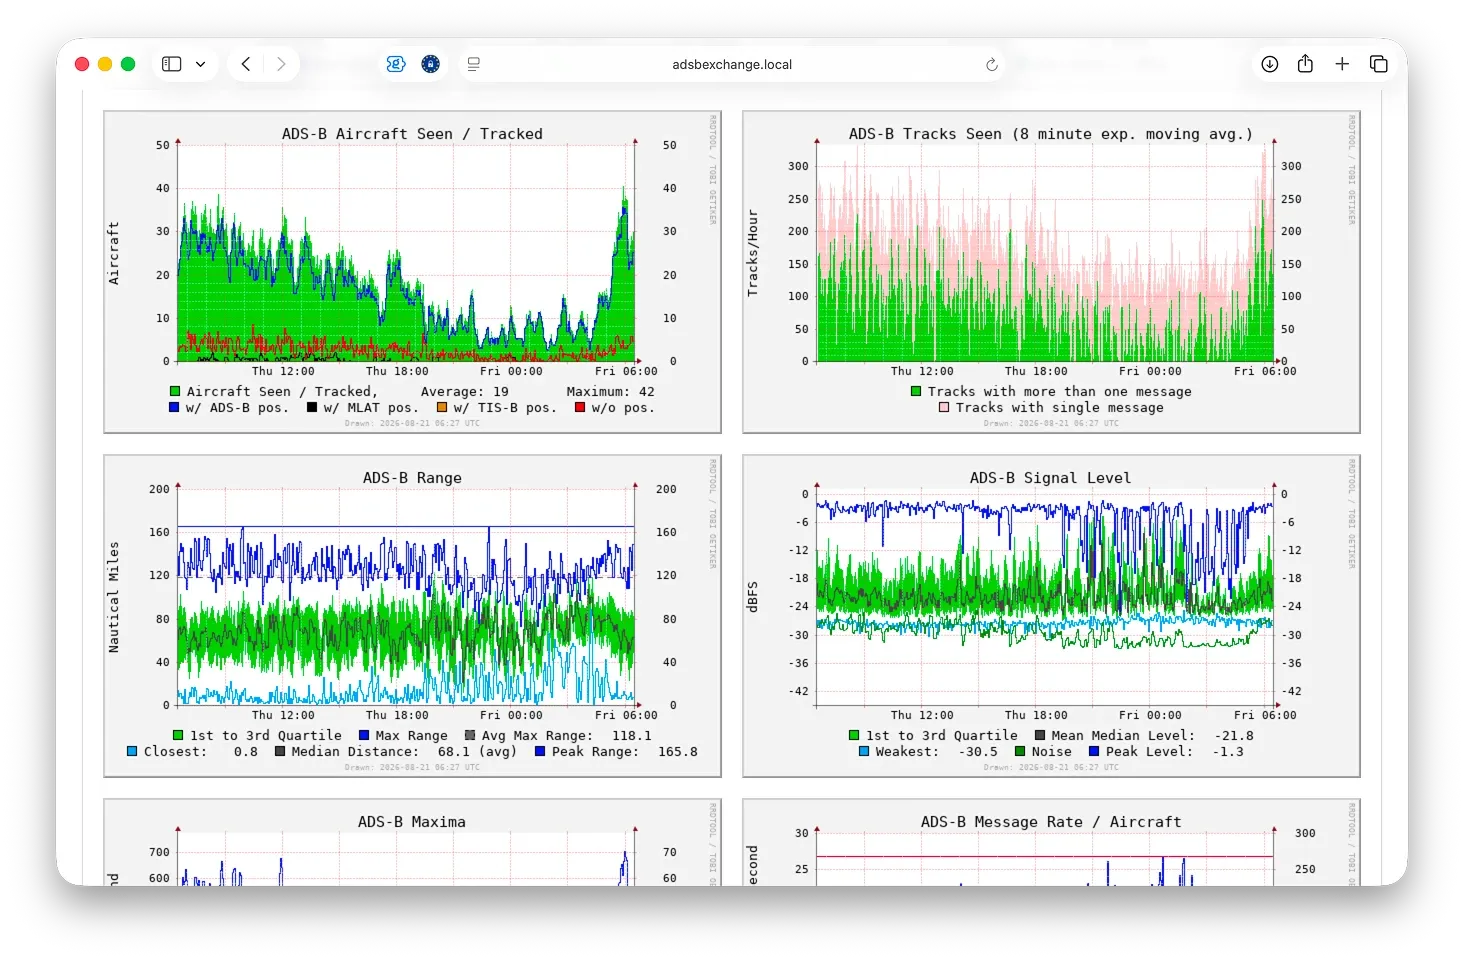Open the ADS-B Aircraft Seen / Tracked graph
Screen dimensions: 1464x960
coord(412,272)
